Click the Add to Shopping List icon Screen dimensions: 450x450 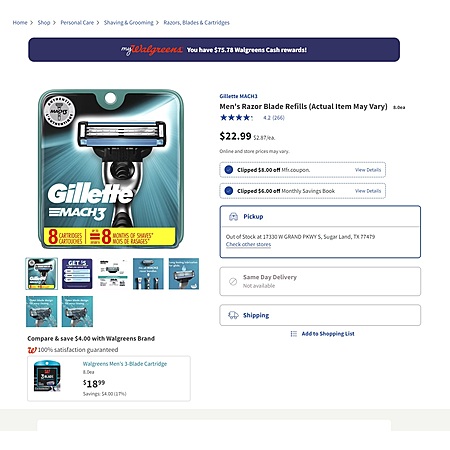pos(294,334)
